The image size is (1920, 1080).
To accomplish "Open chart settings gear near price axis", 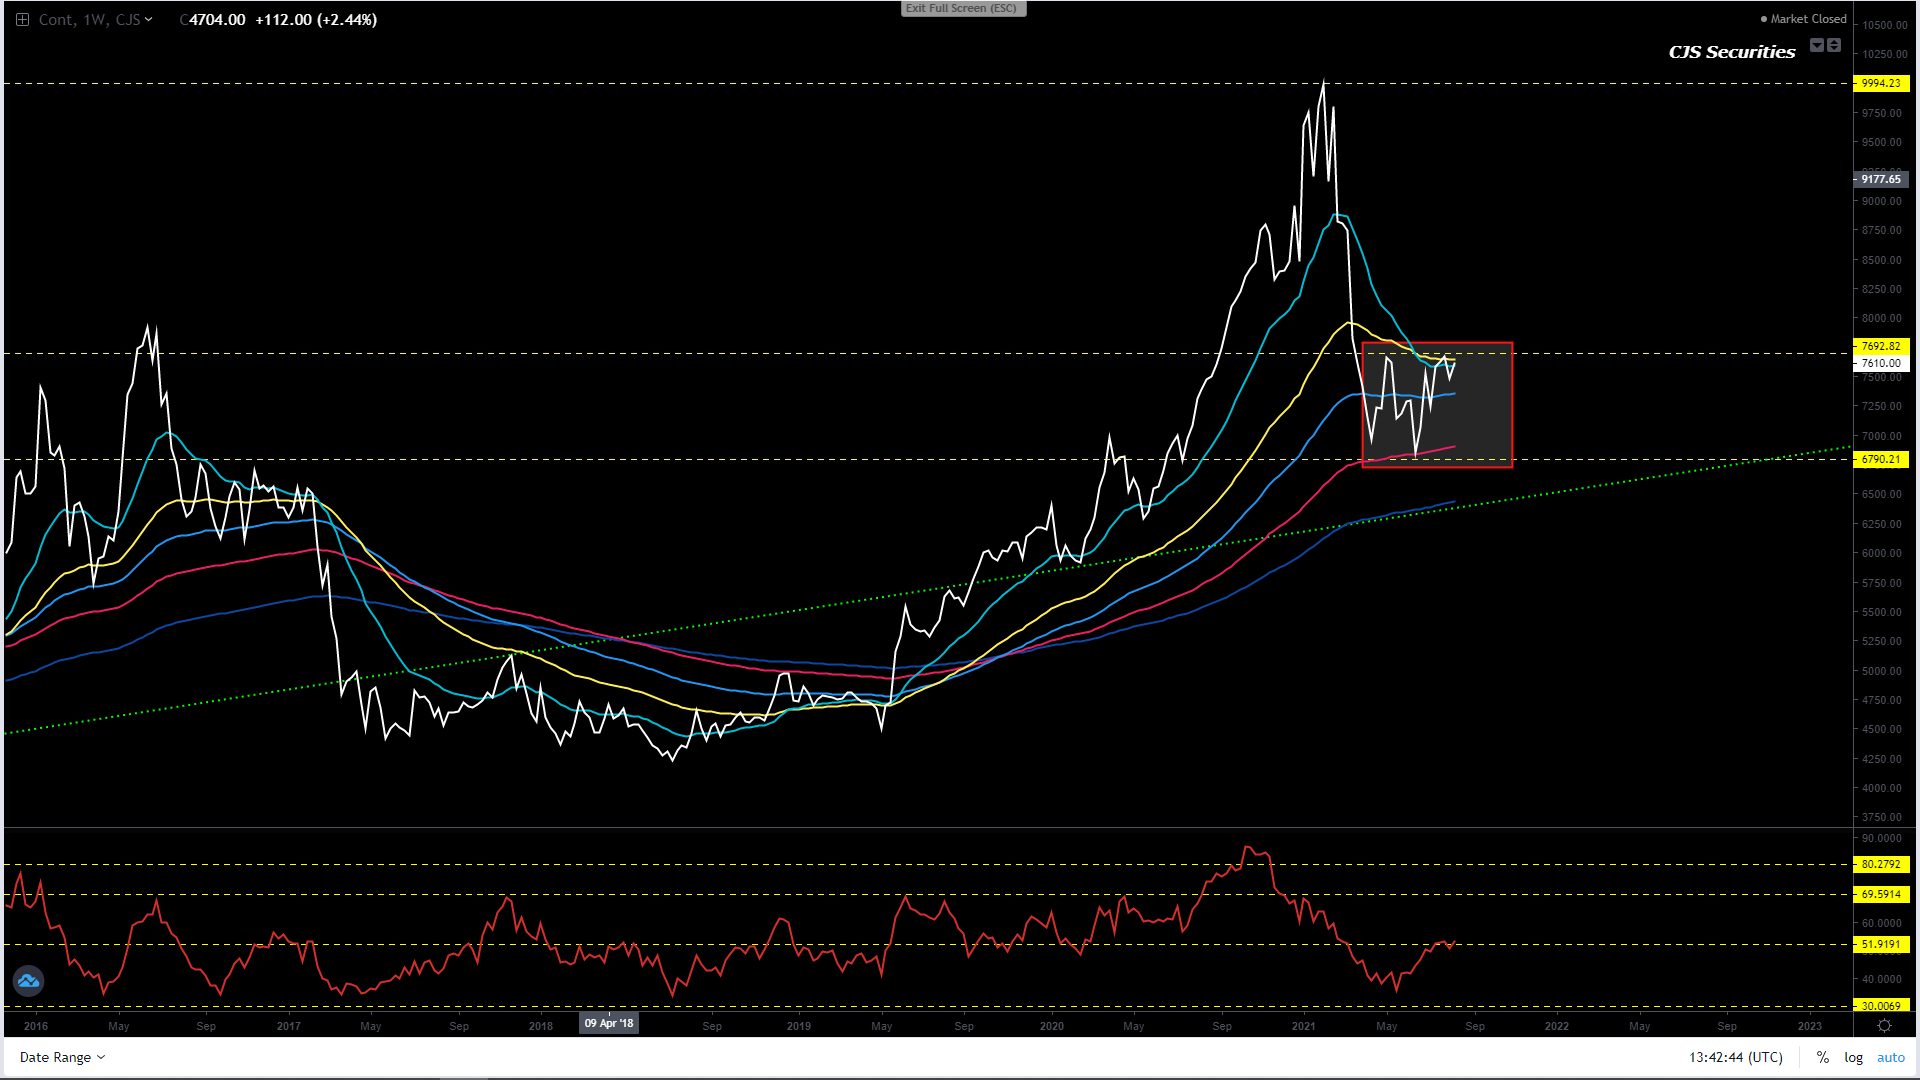I will [1884, 1025].
